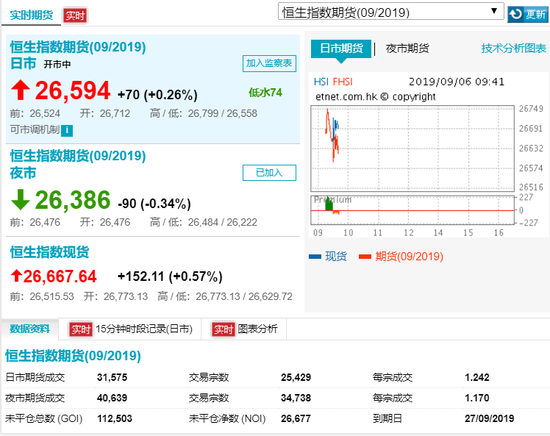
Task: Click the 交易宗数 value 25,429
Action: pyautogui.click(x=296, y=377)
